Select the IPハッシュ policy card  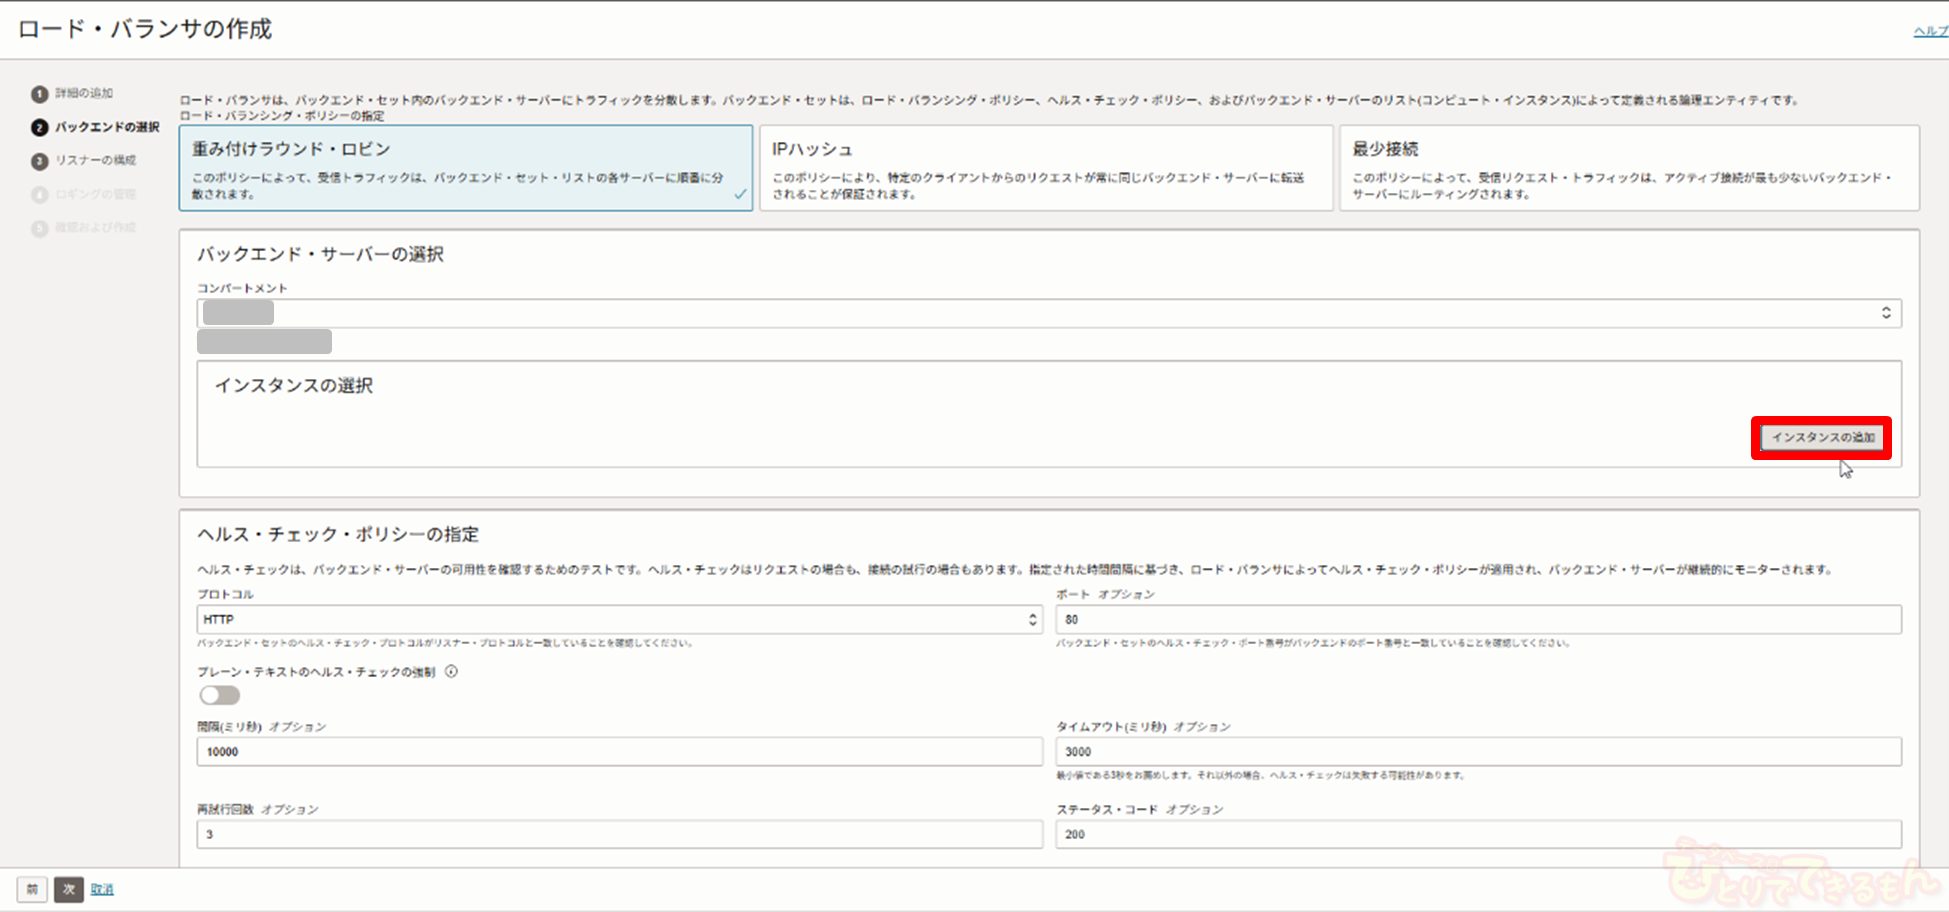(1045, 168)
